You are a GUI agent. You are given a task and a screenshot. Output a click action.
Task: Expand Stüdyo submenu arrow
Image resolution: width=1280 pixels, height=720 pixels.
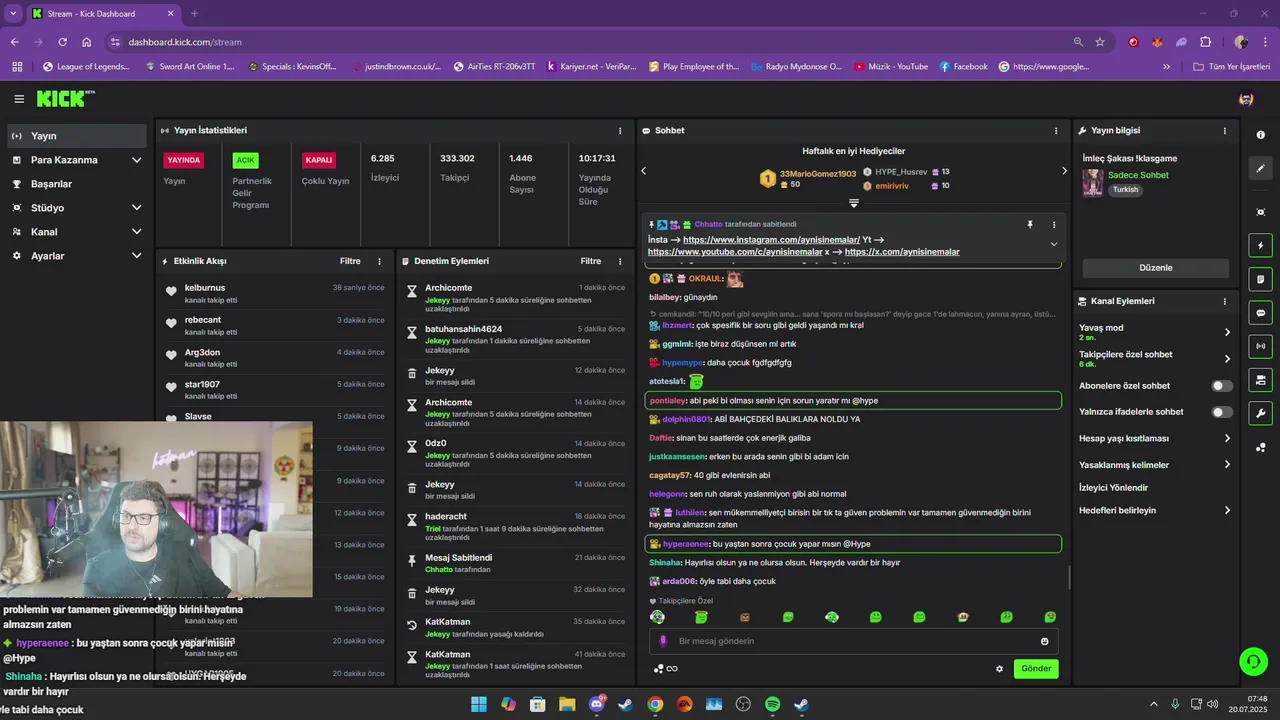click(x=136, y=208)
